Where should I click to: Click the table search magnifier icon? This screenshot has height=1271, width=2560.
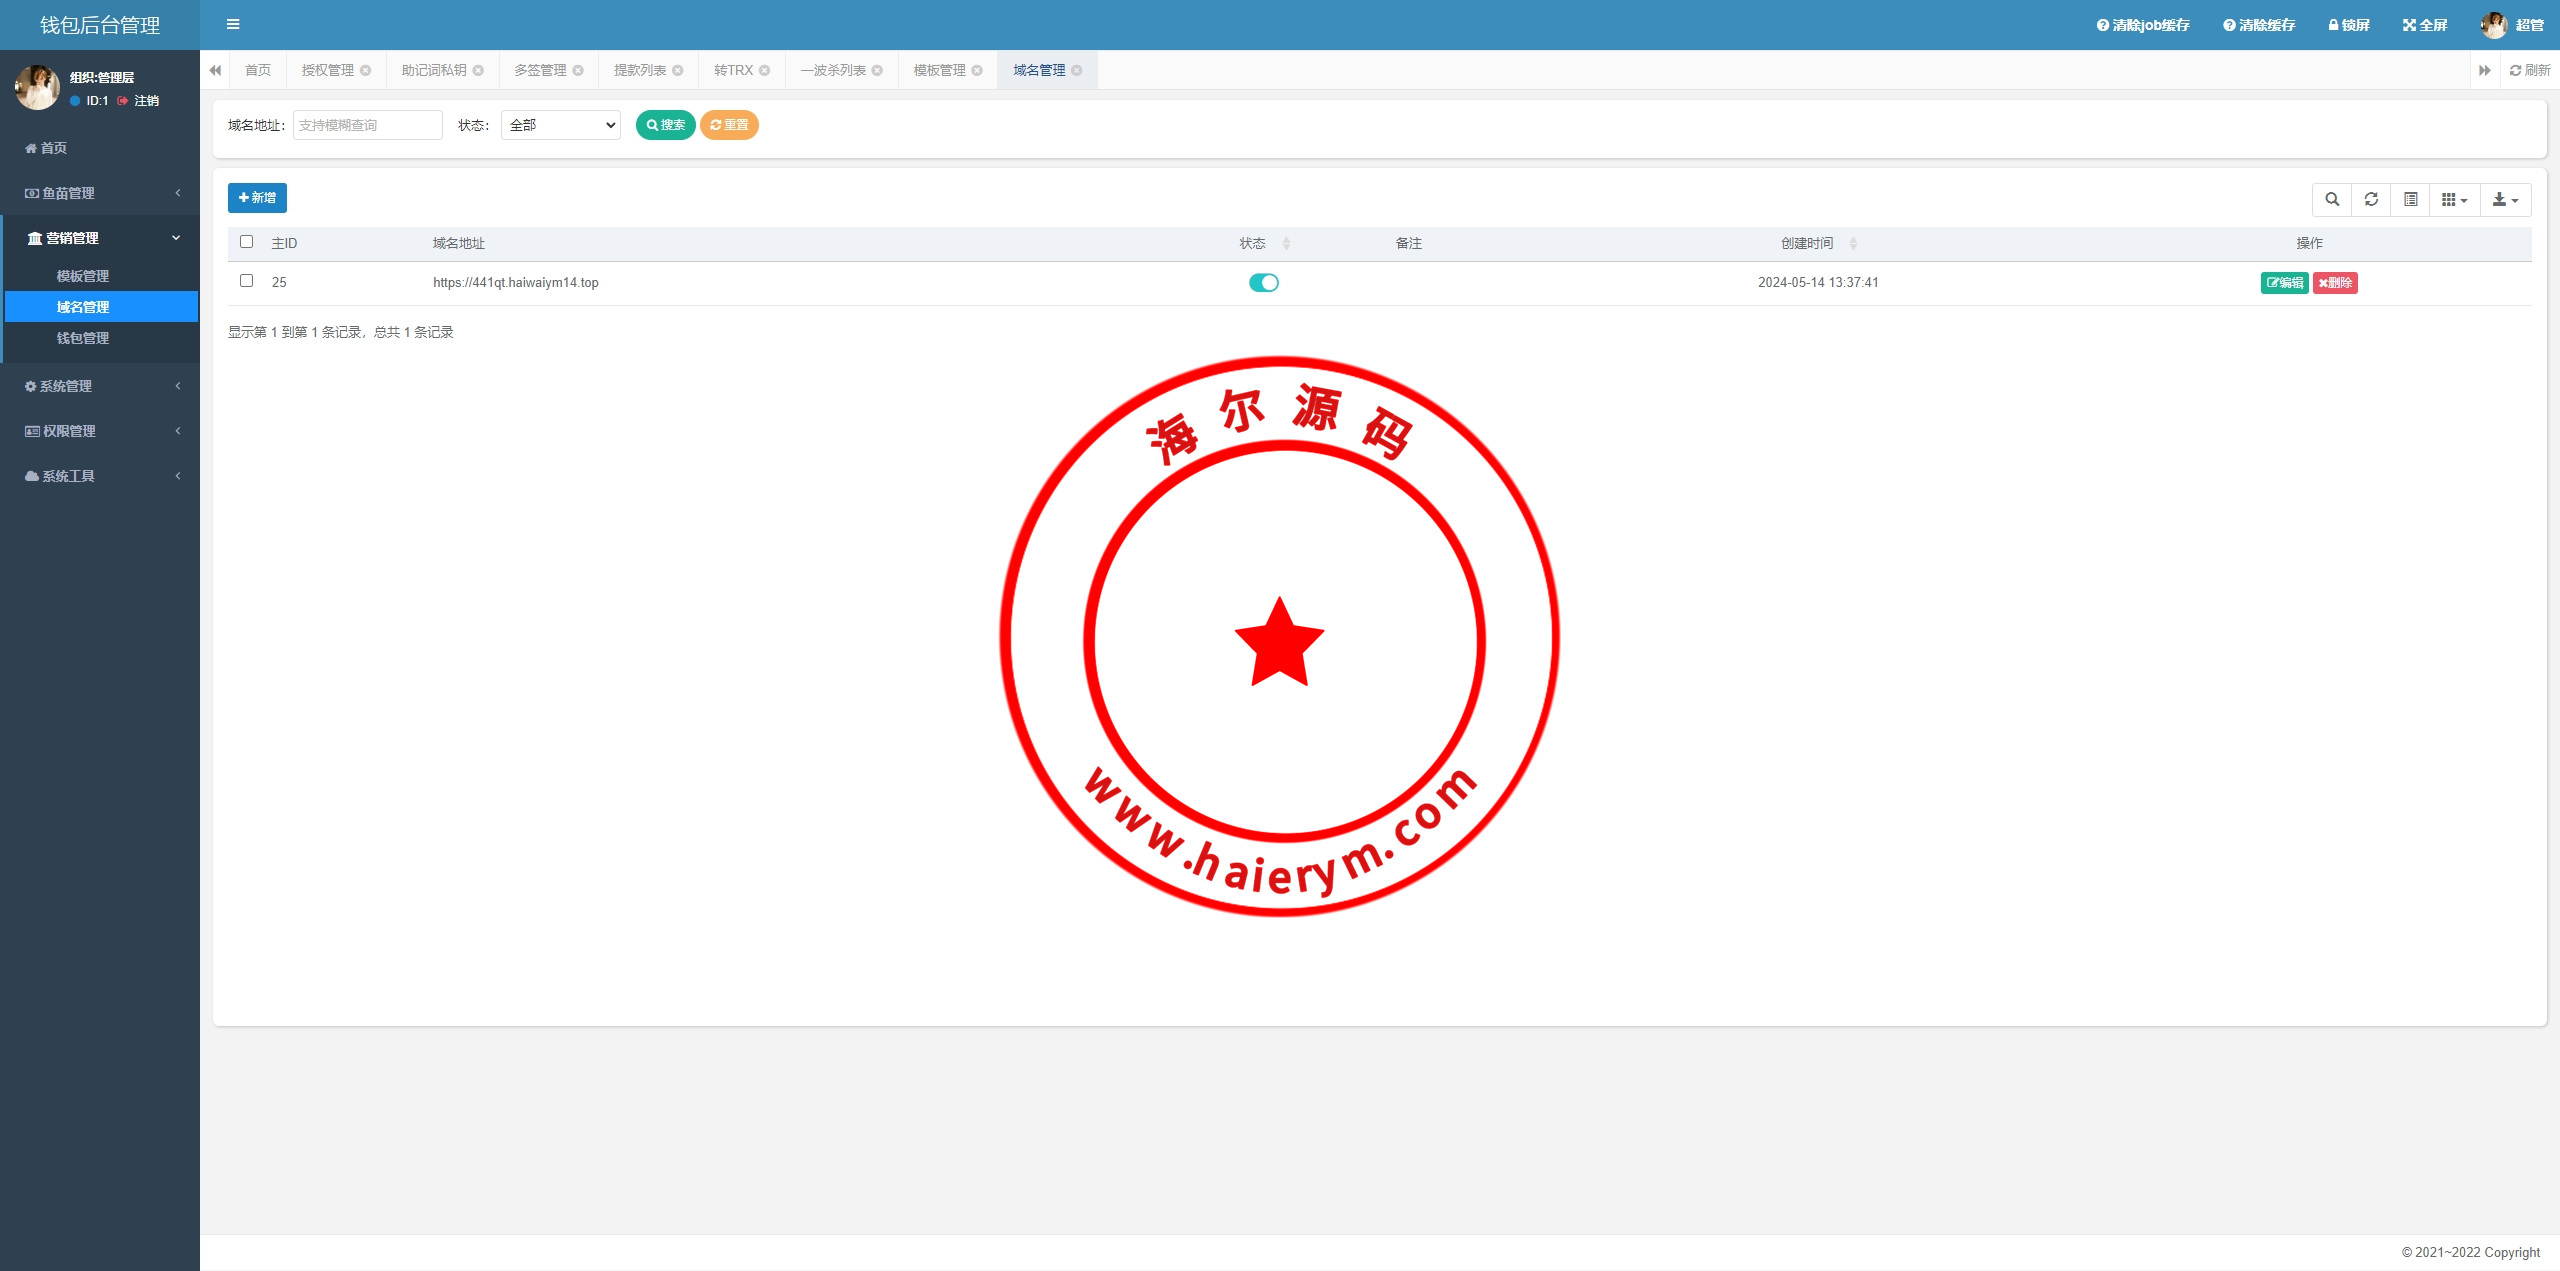2332,200
